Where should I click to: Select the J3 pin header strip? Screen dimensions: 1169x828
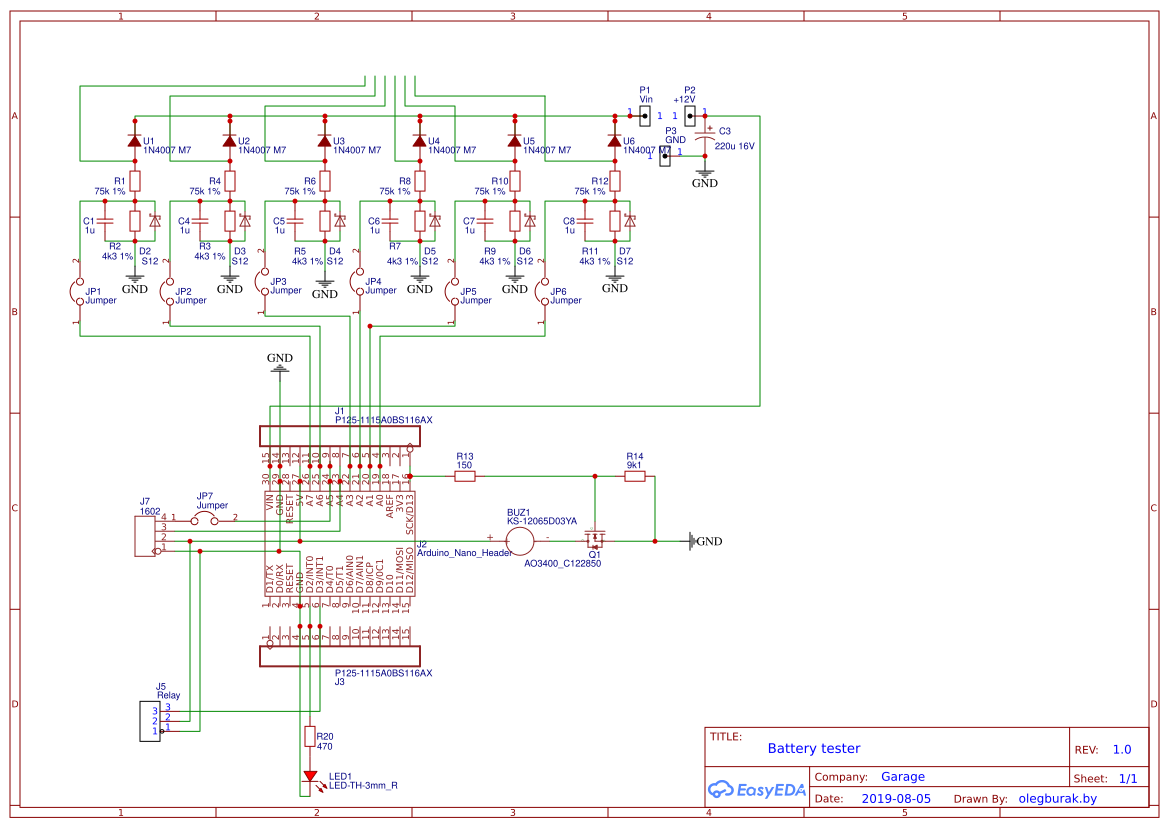[x=338, y=656]
